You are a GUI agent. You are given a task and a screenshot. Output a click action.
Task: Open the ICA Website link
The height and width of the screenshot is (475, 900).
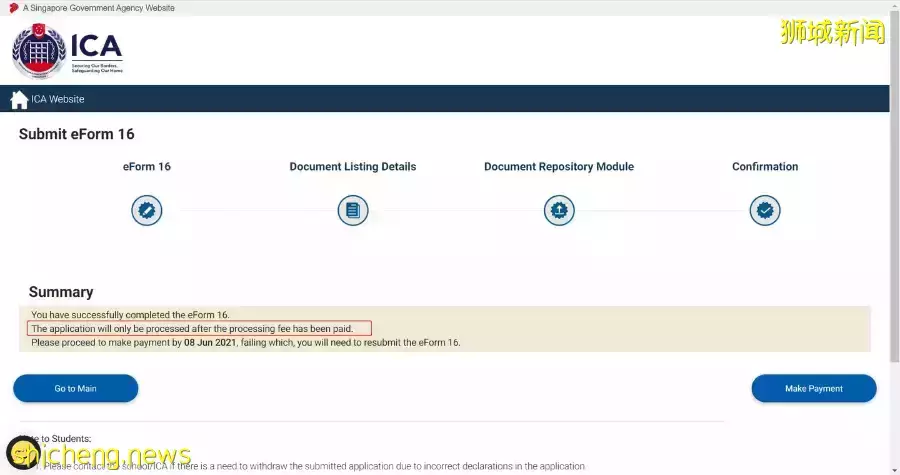(58, 99)
